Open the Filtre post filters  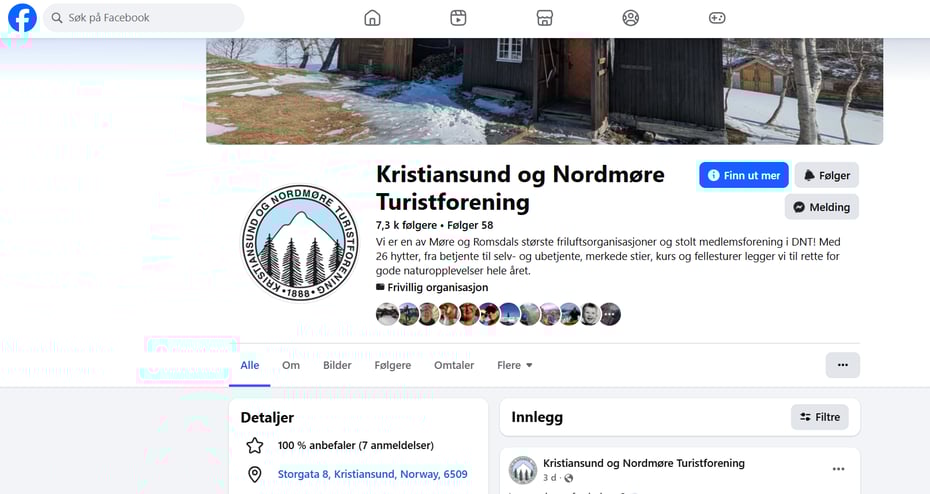tap(820, 417)
